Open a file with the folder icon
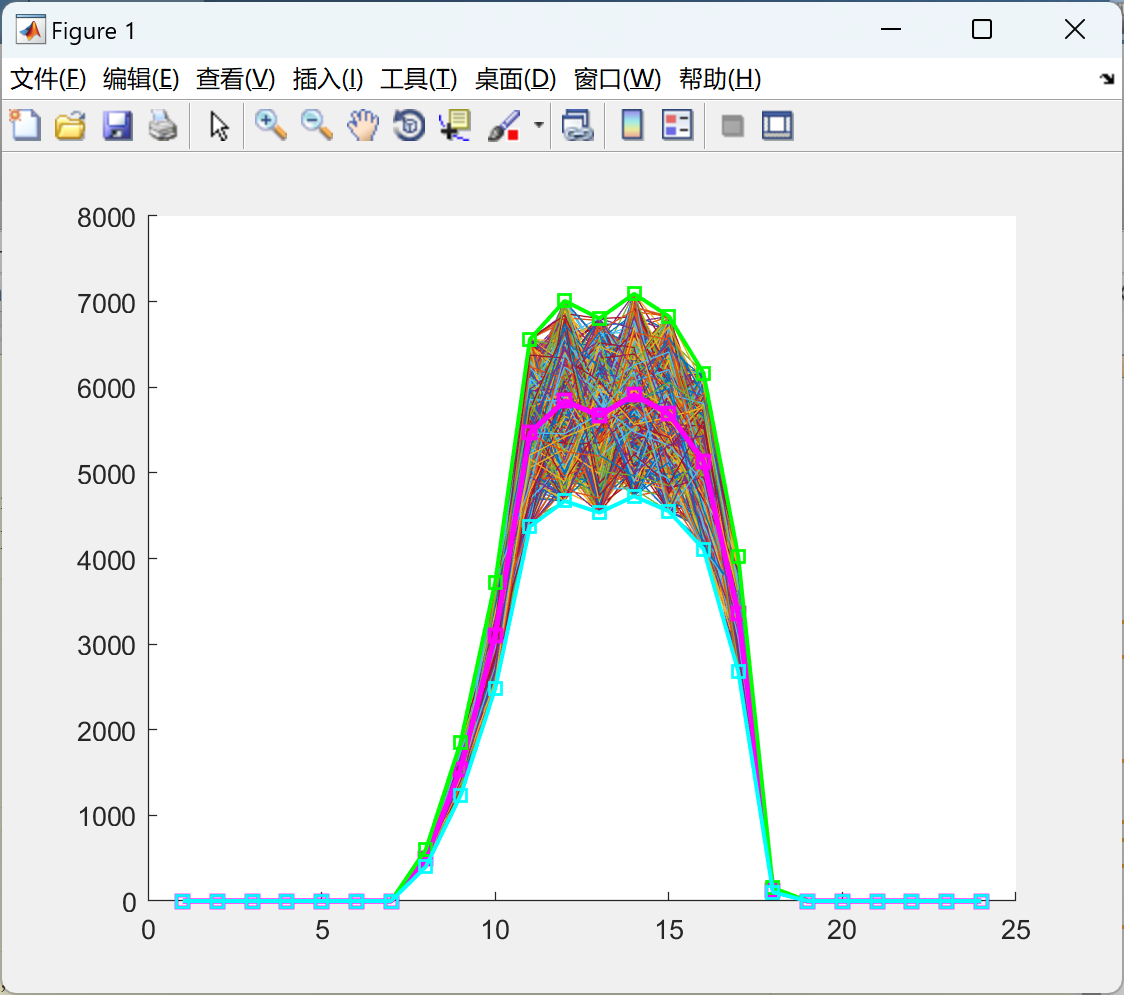 click(x=70, y=125)
